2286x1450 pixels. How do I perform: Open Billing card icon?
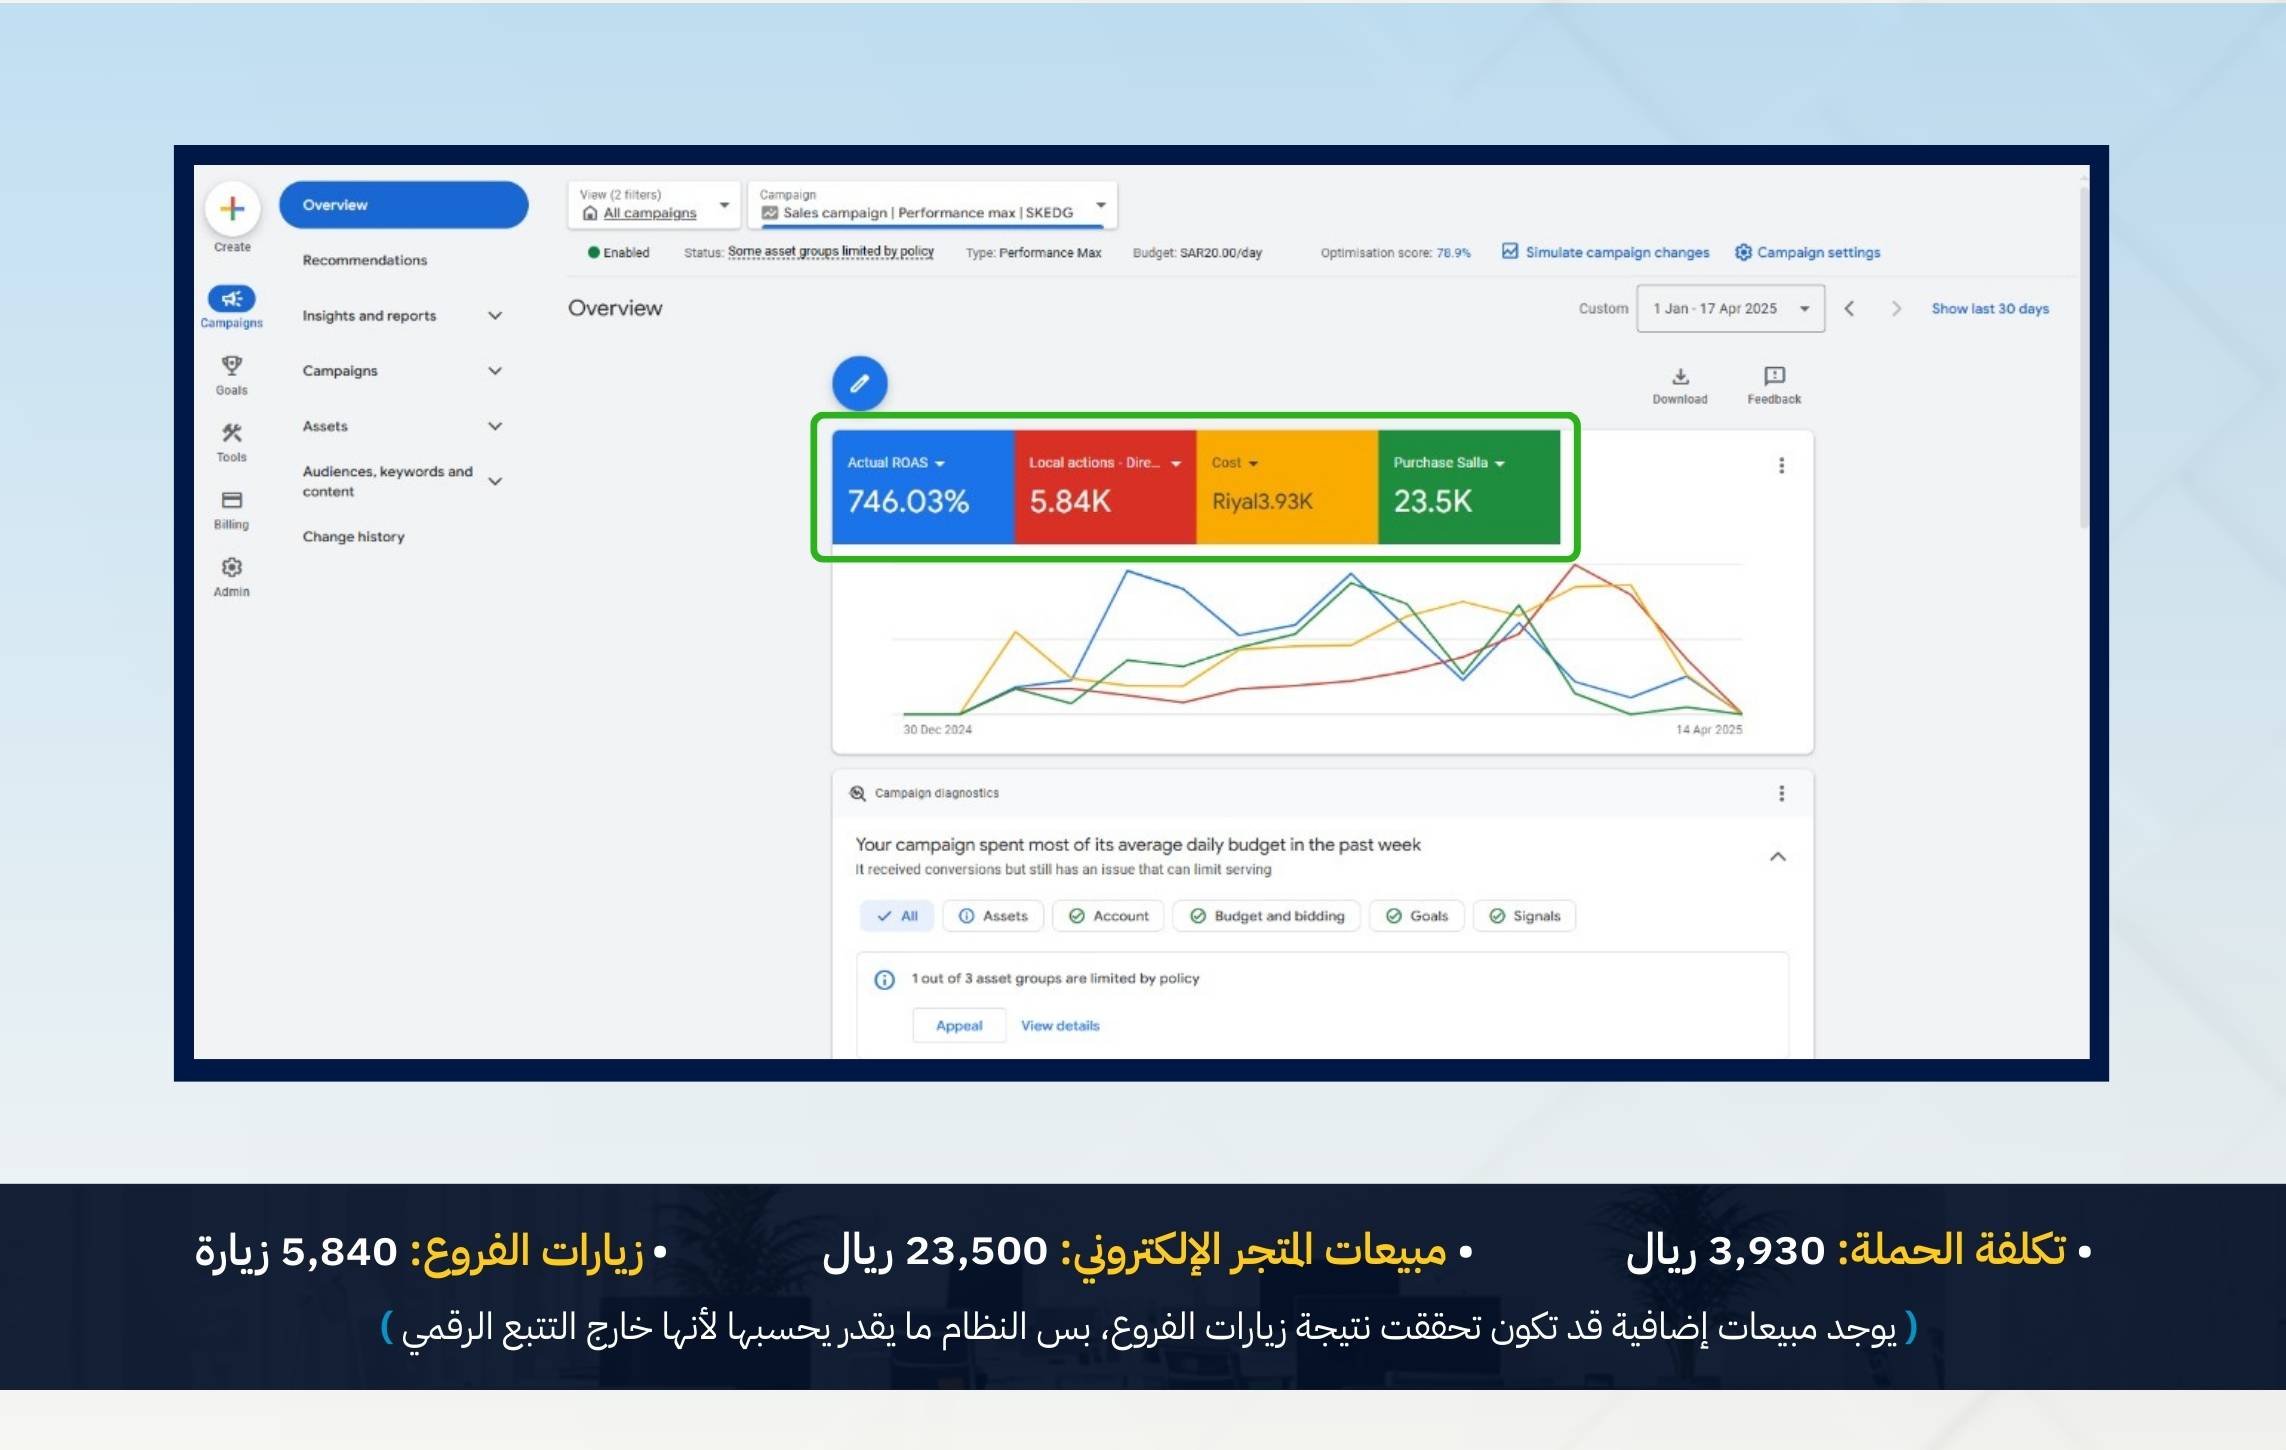231,500
